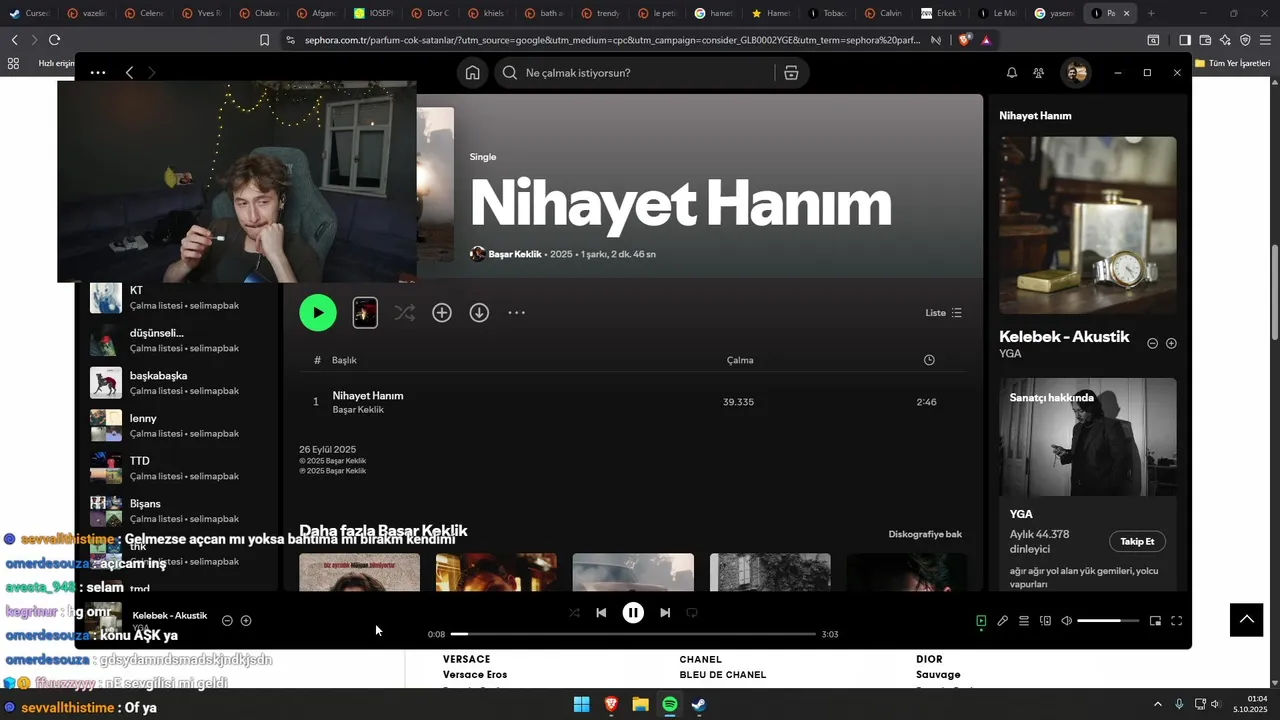
Task: Follow YGA with Takip Et button
Action: pos(1137,541)
